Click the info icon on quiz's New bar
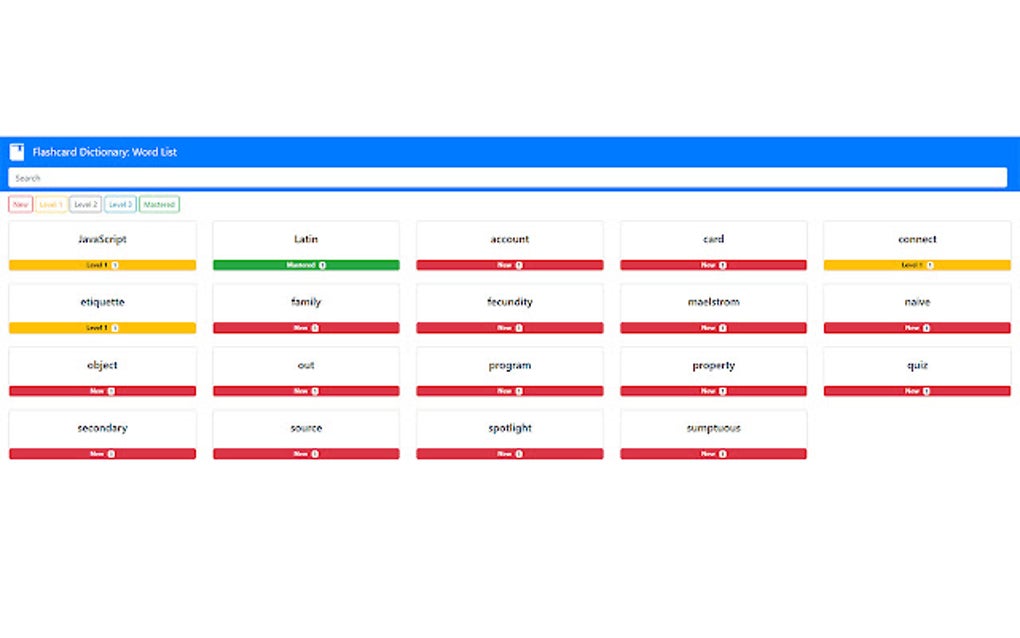Screen dimensions: 1020x638 926,391
